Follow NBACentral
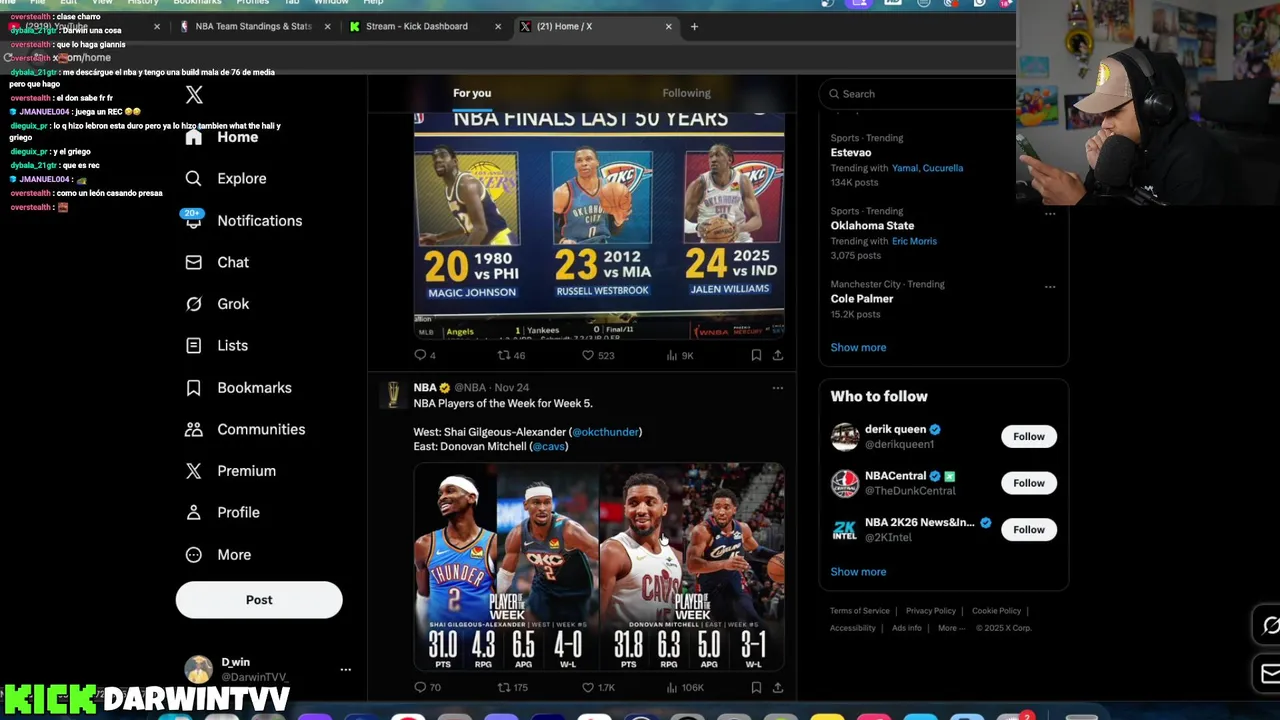Screen dimensions: 1280x720 [x=1028, y=483]
